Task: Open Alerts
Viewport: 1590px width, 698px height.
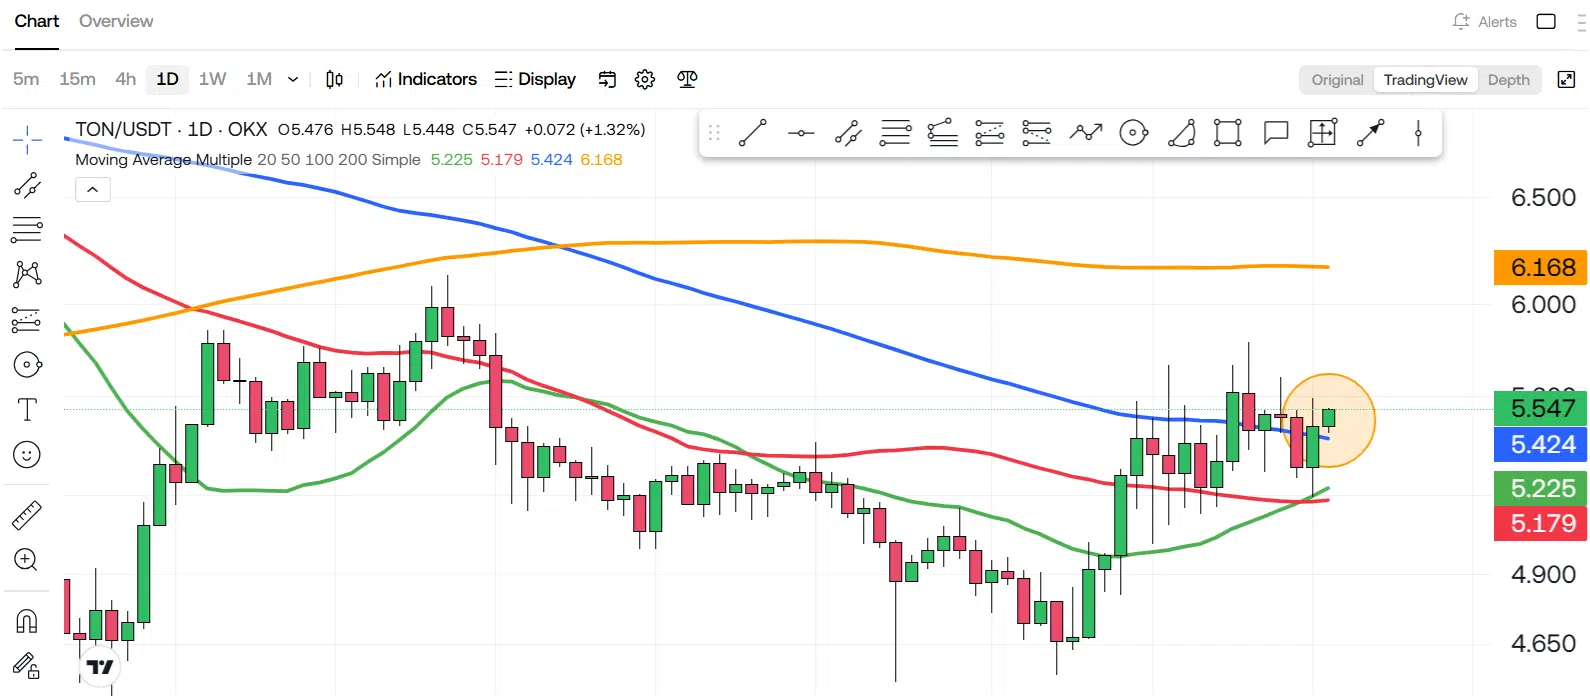Action: (1485, 21)
